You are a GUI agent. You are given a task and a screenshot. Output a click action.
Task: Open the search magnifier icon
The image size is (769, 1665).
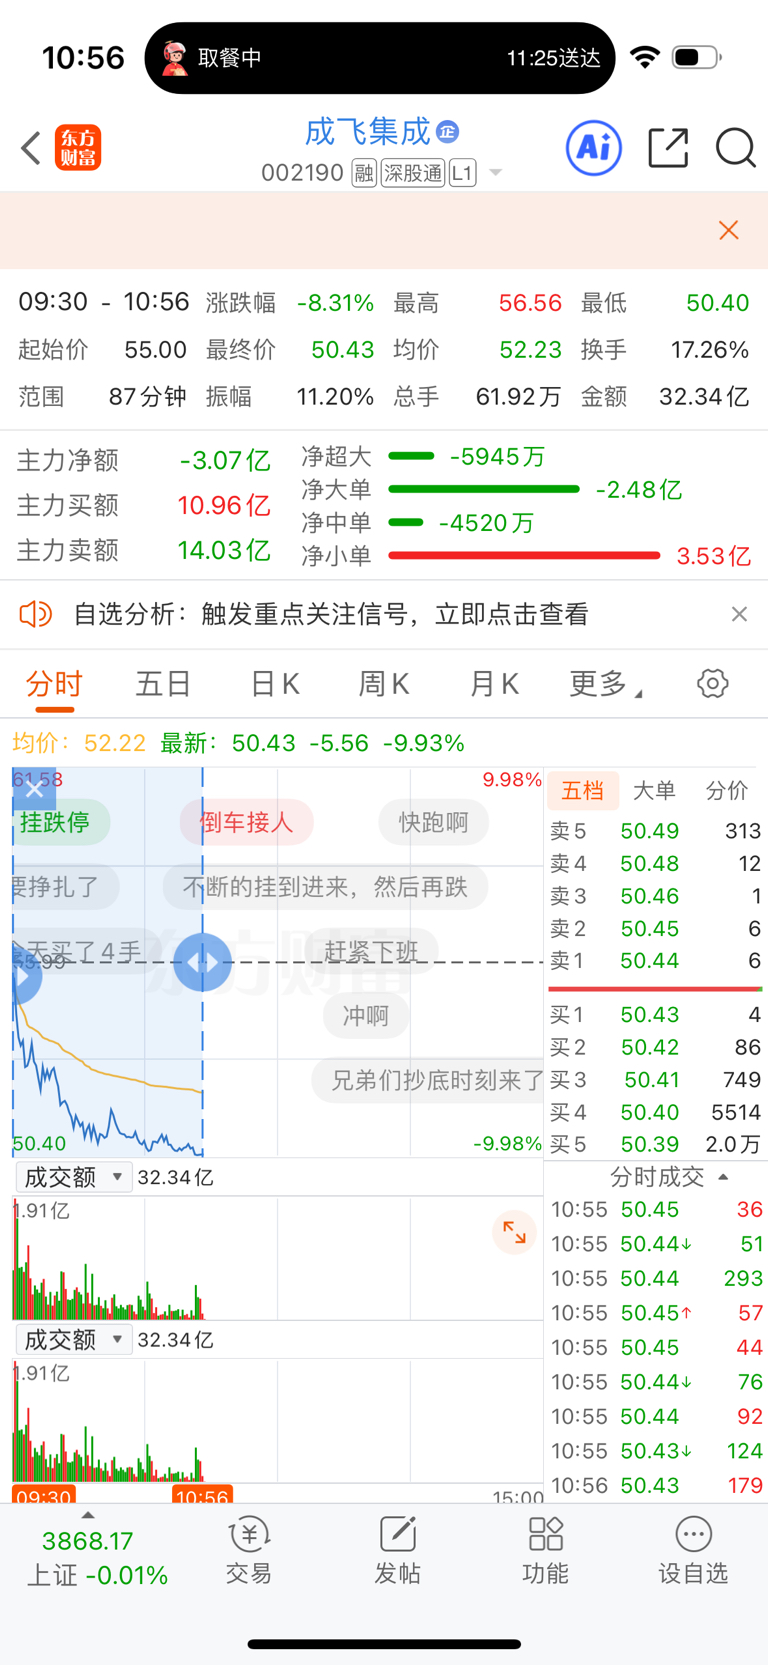pyautogui.click(x=735, y=148)
